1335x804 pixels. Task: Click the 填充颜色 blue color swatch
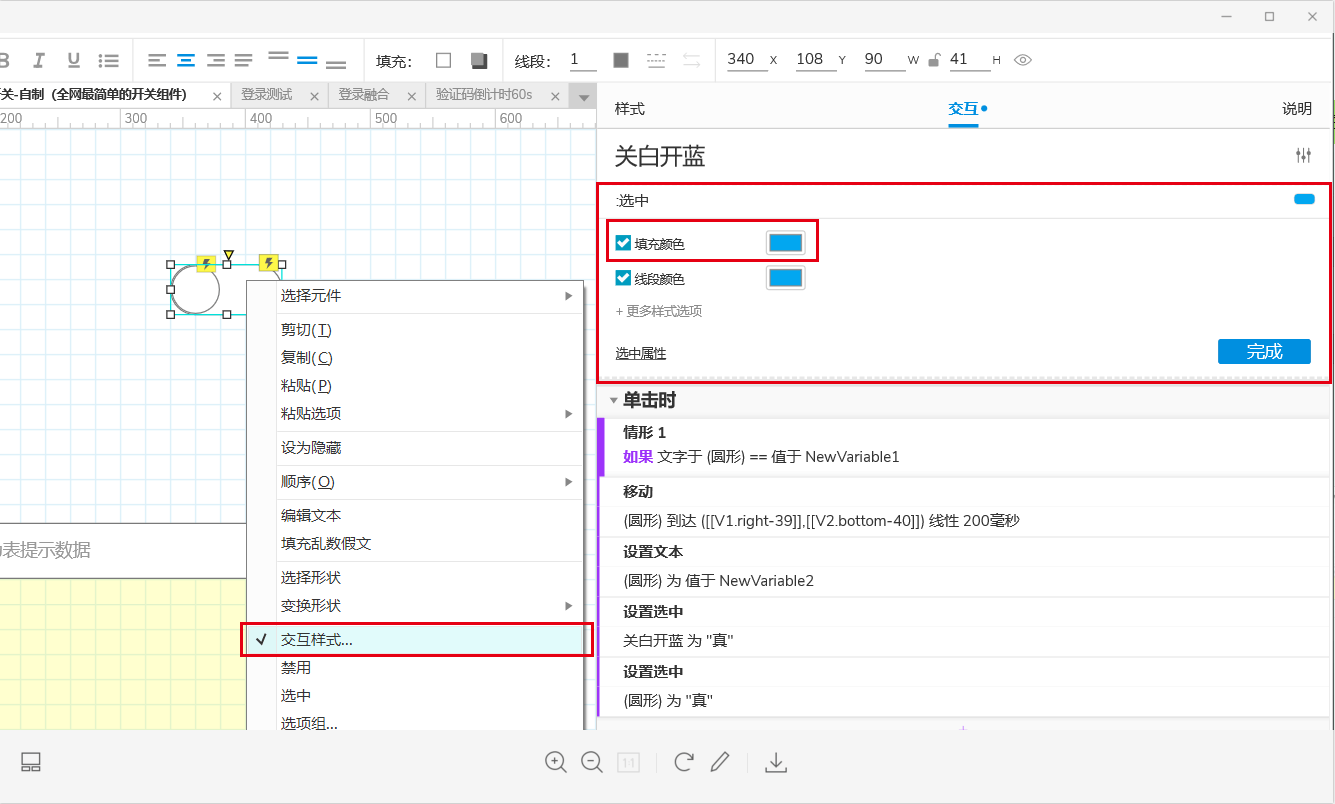point(785,241)
